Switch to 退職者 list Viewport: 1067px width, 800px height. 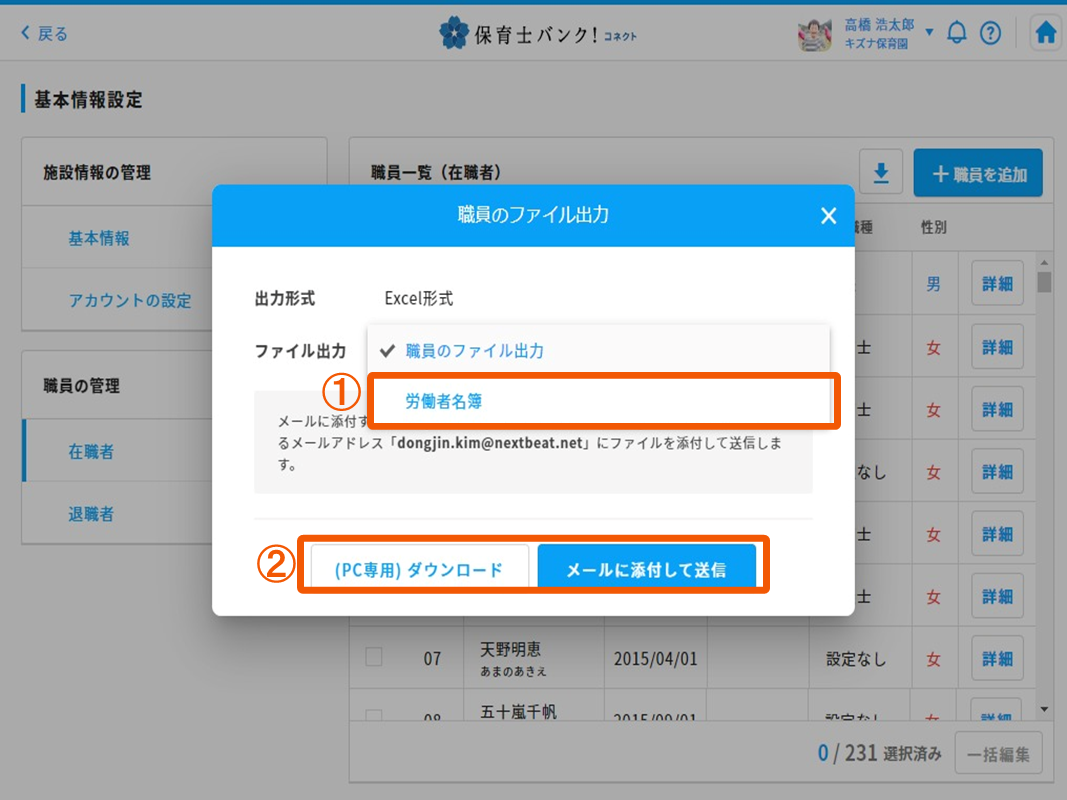click(x=91, y=514)
